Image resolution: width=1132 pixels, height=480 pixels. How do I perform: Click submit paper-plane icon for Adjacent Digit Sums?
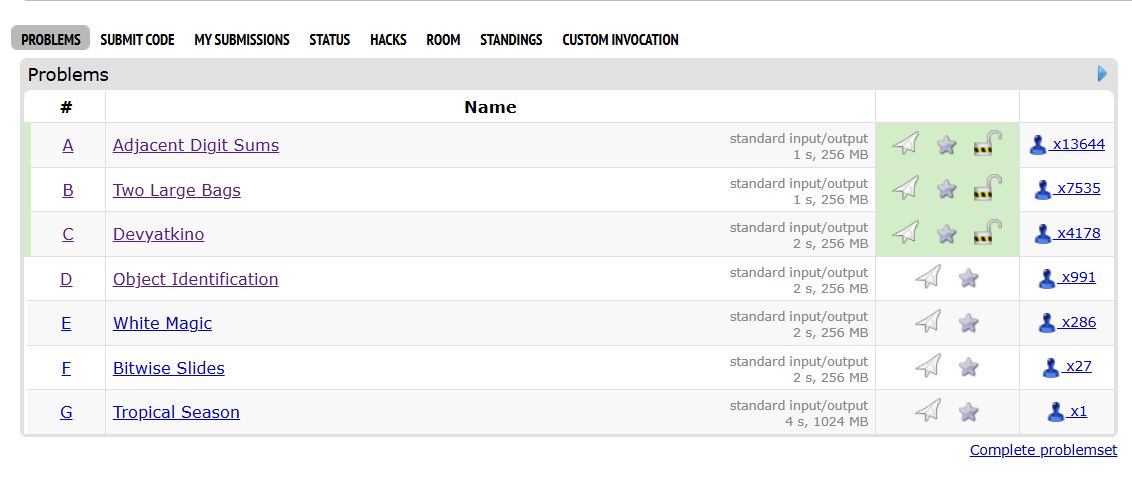coord(905,144)
